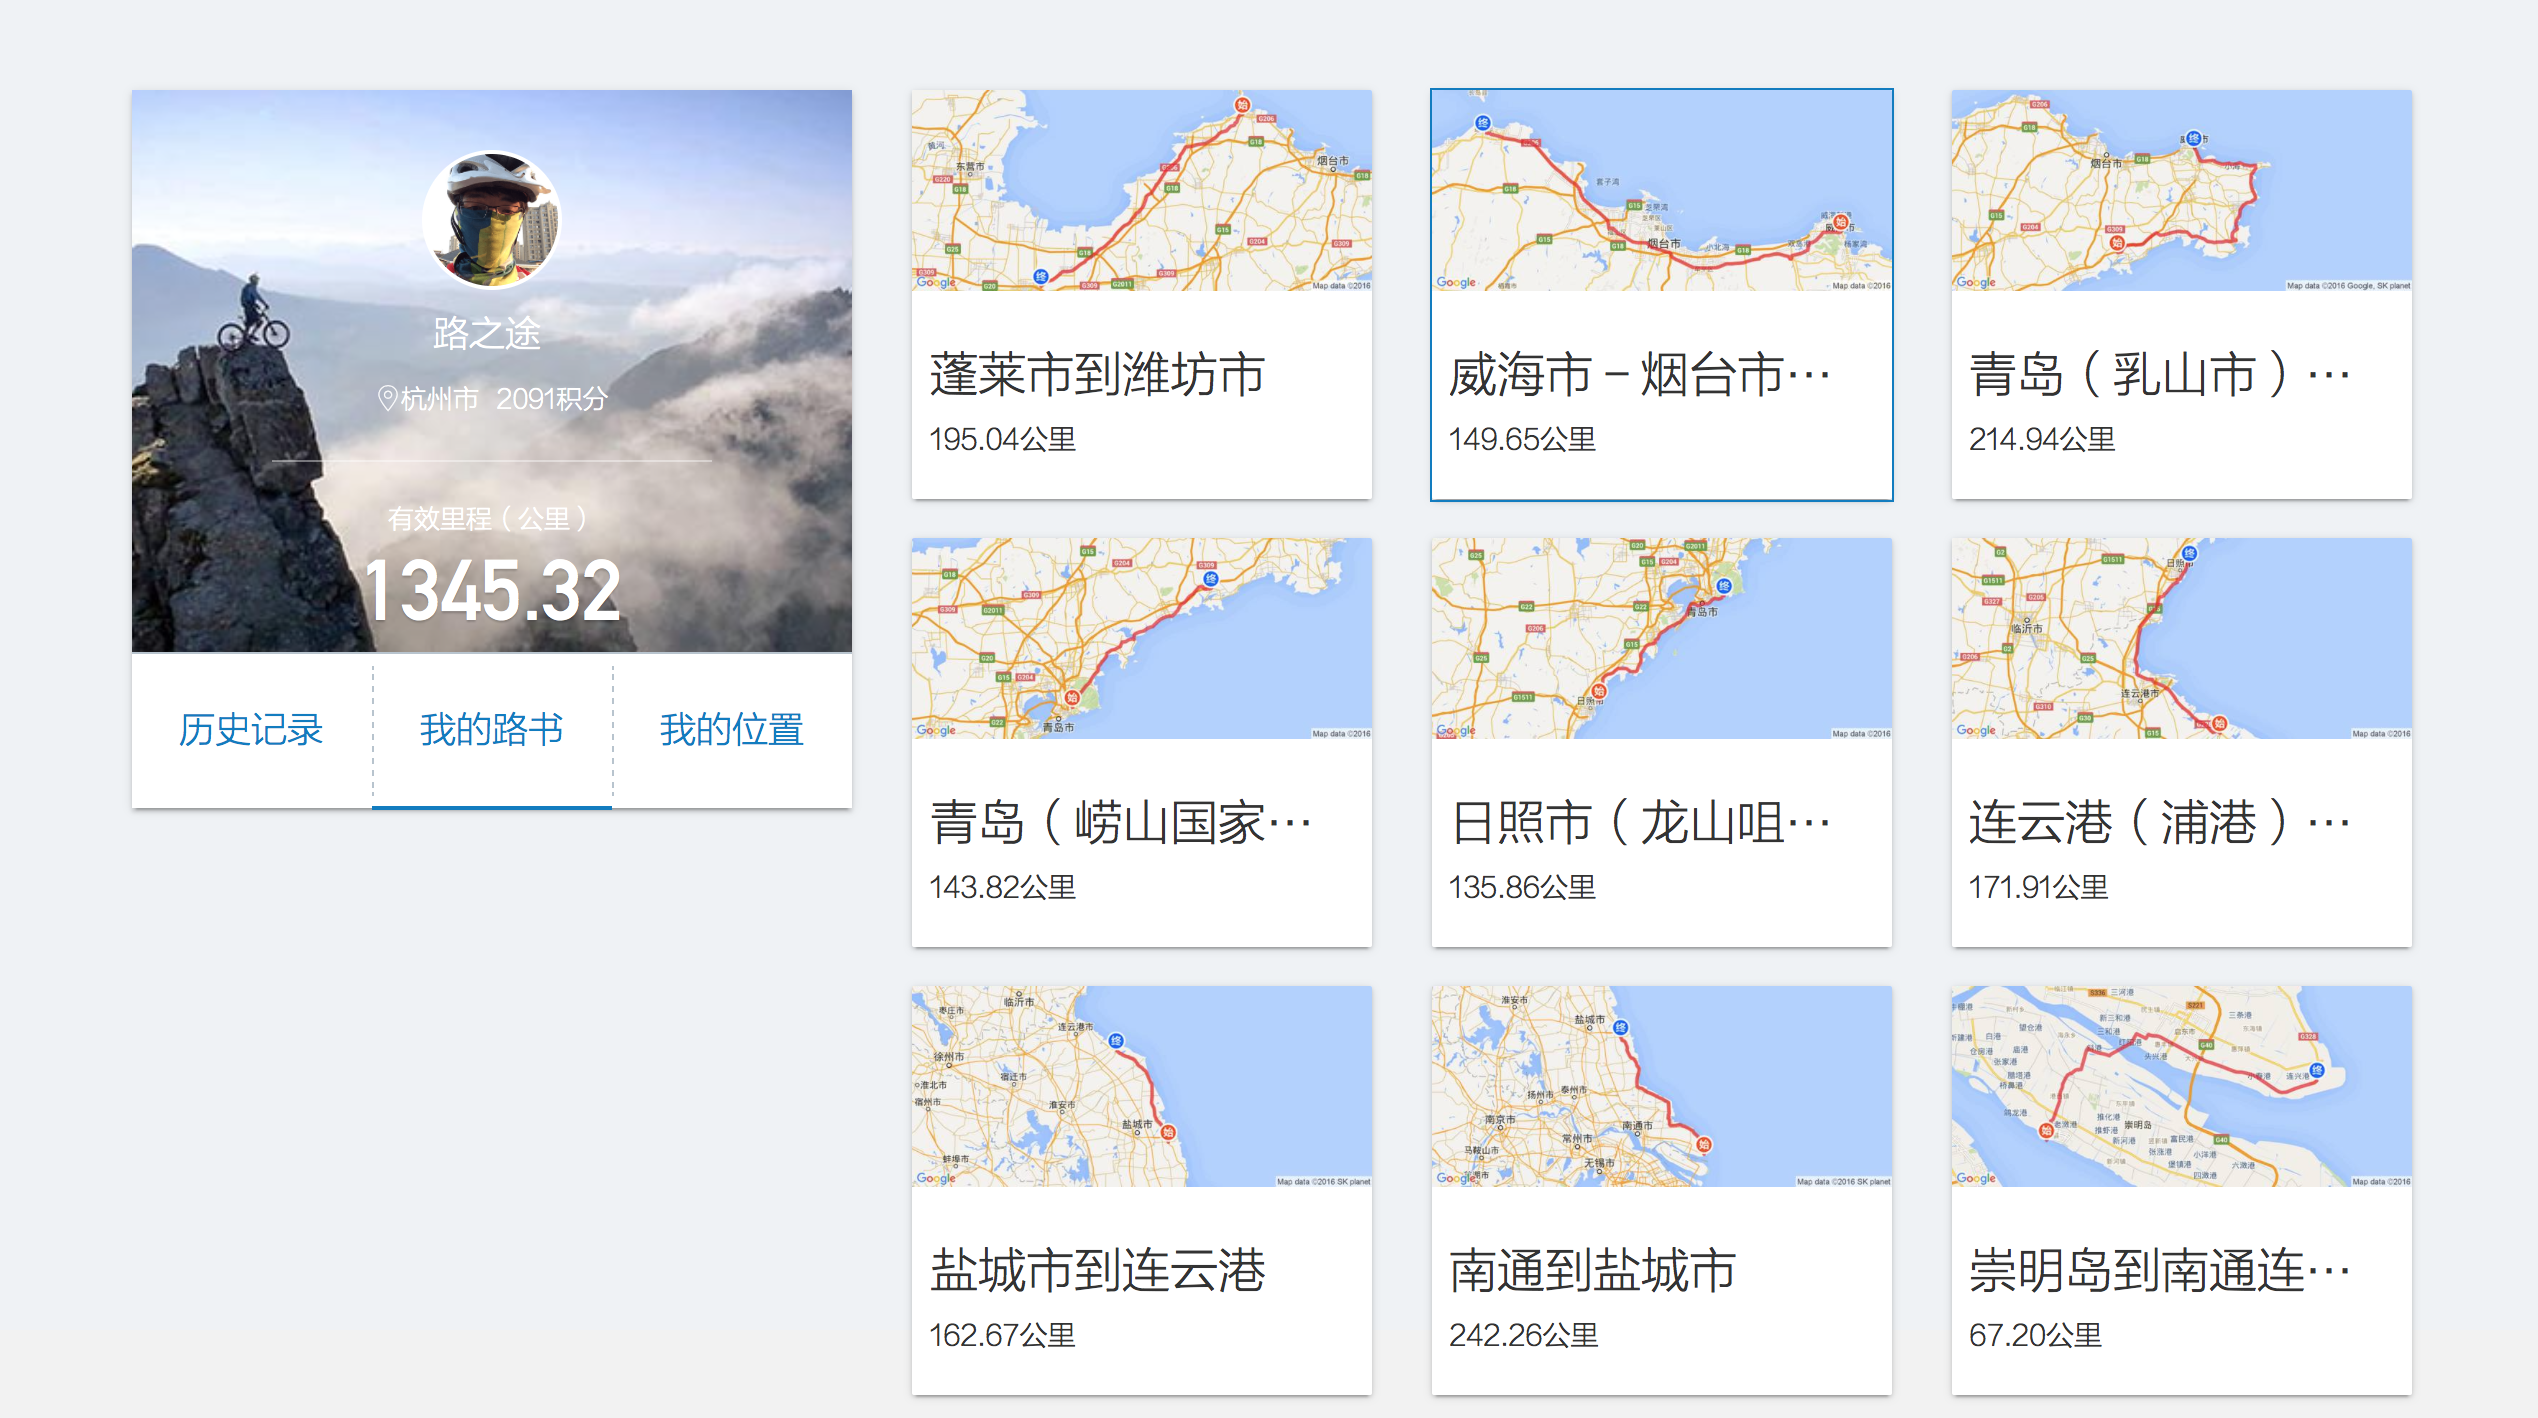Click the 1345.32 total mileage figure
Screen dimensions: 2538x1418
[x=491, y=591]
